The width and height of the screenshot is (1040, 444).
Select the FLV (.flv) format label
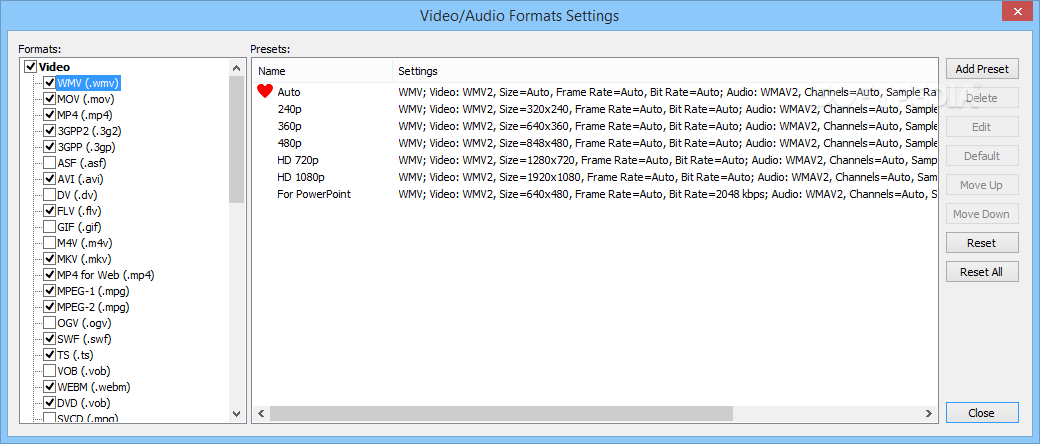[79, 211]
